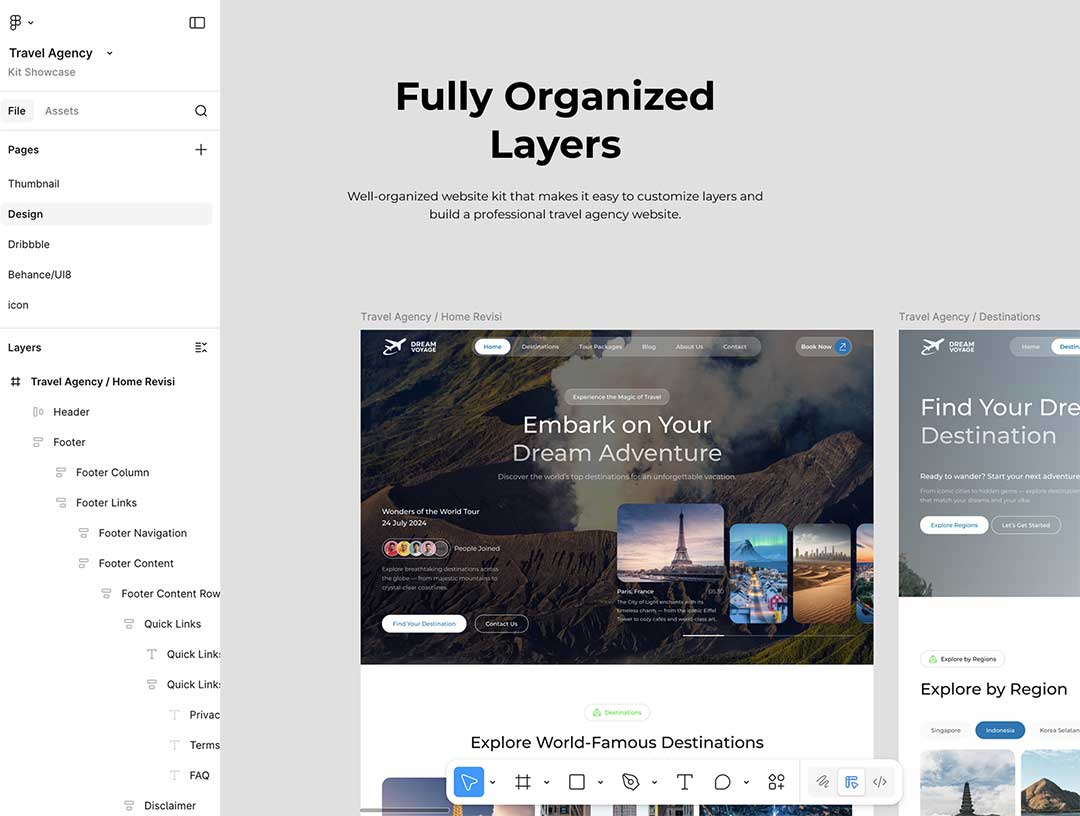The width and height of the screenshot is (1080, 816).
Task: Switch to the Assets tab
Action: tap(61, 111)
